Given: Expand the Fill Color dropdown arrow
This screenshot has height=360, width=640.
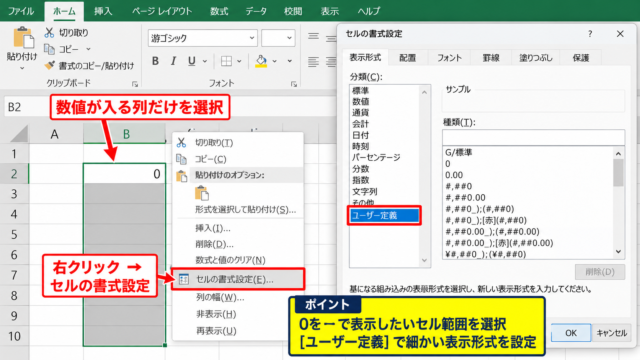Looking at the screenshot, I should coord(274,61).
